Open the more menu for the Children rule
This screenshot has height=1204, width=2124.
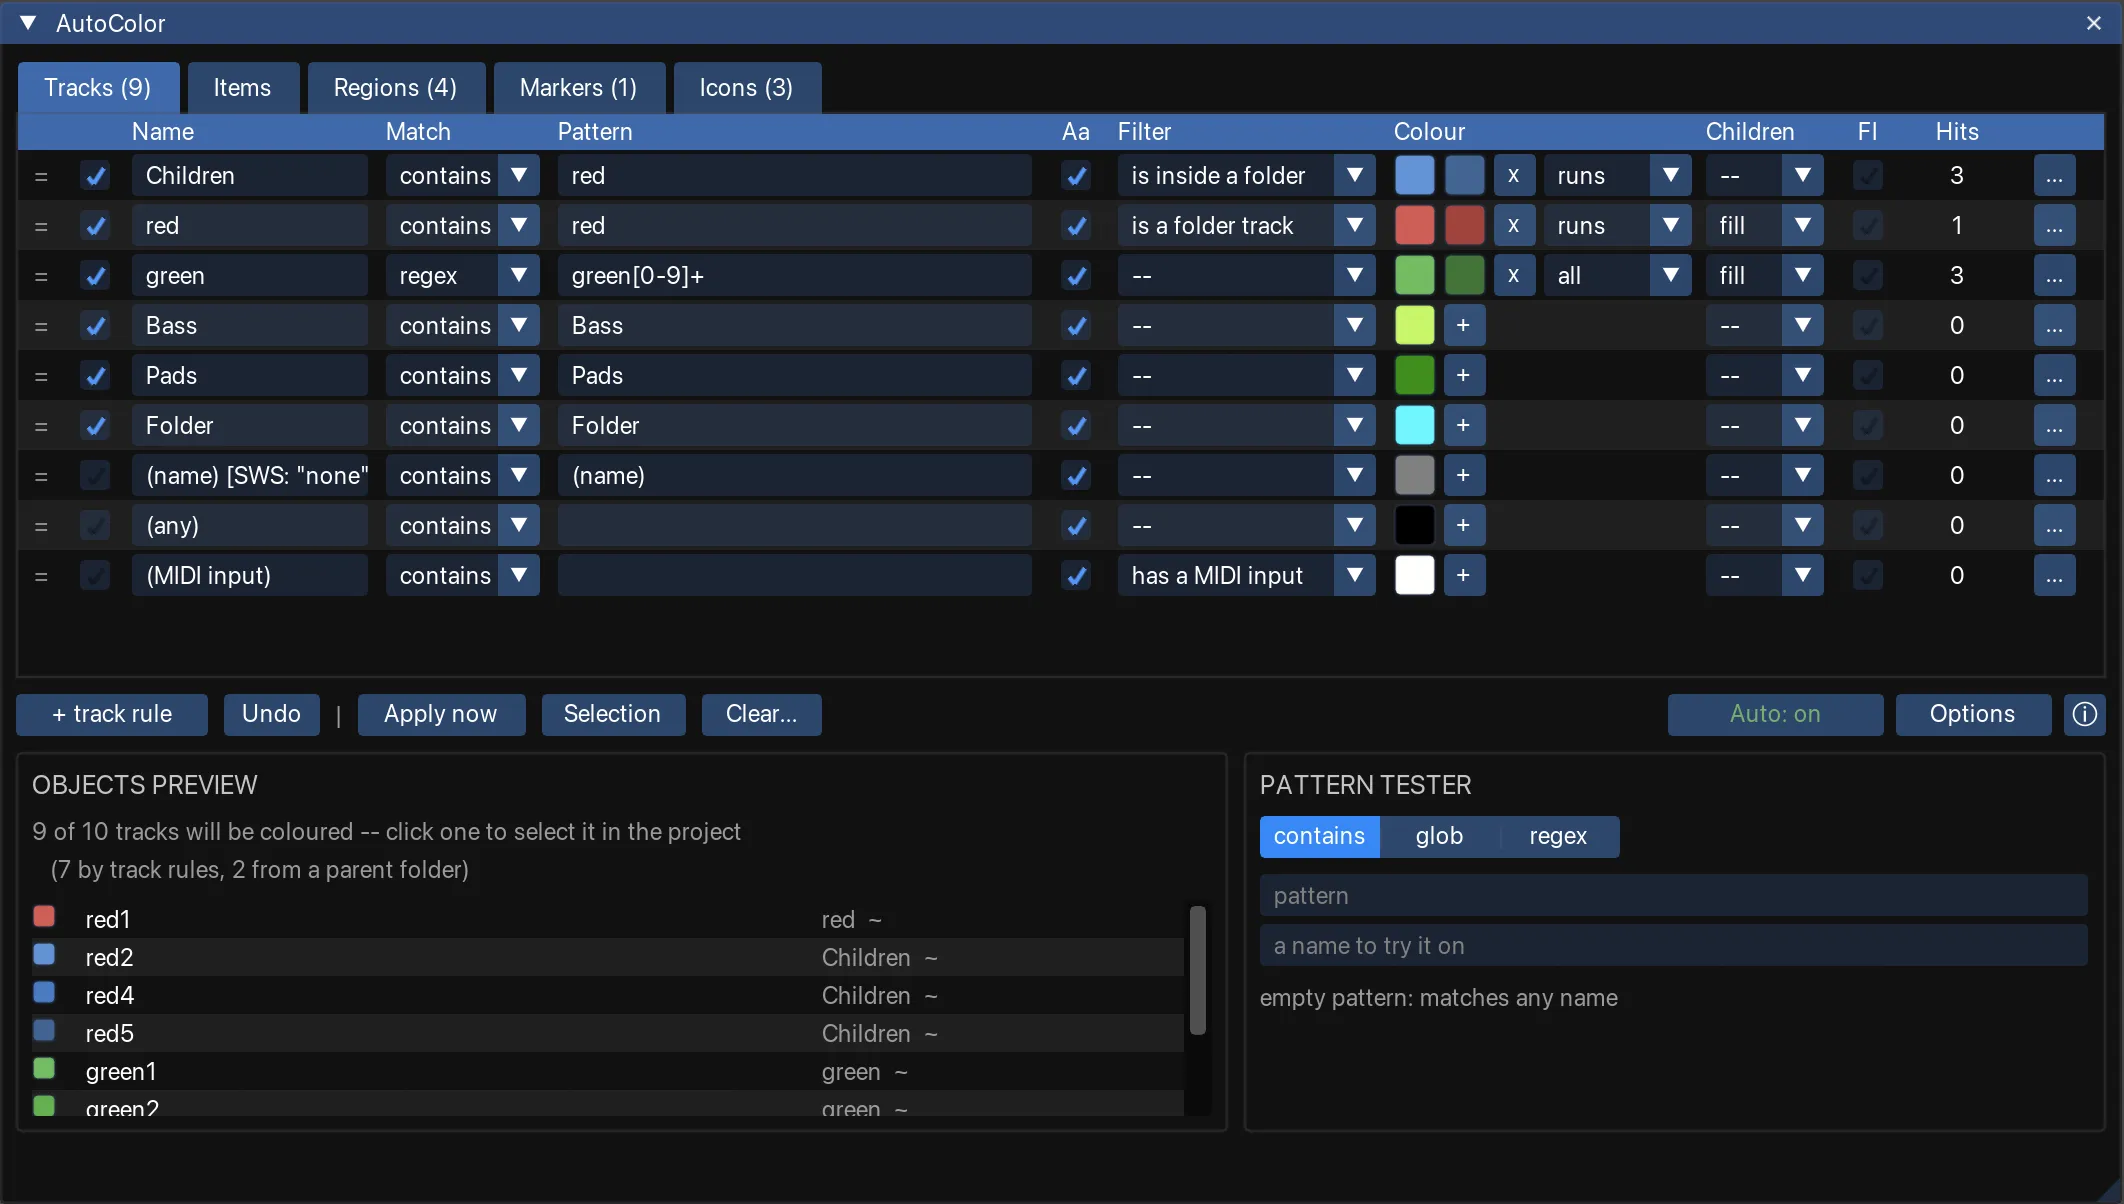2054,176
